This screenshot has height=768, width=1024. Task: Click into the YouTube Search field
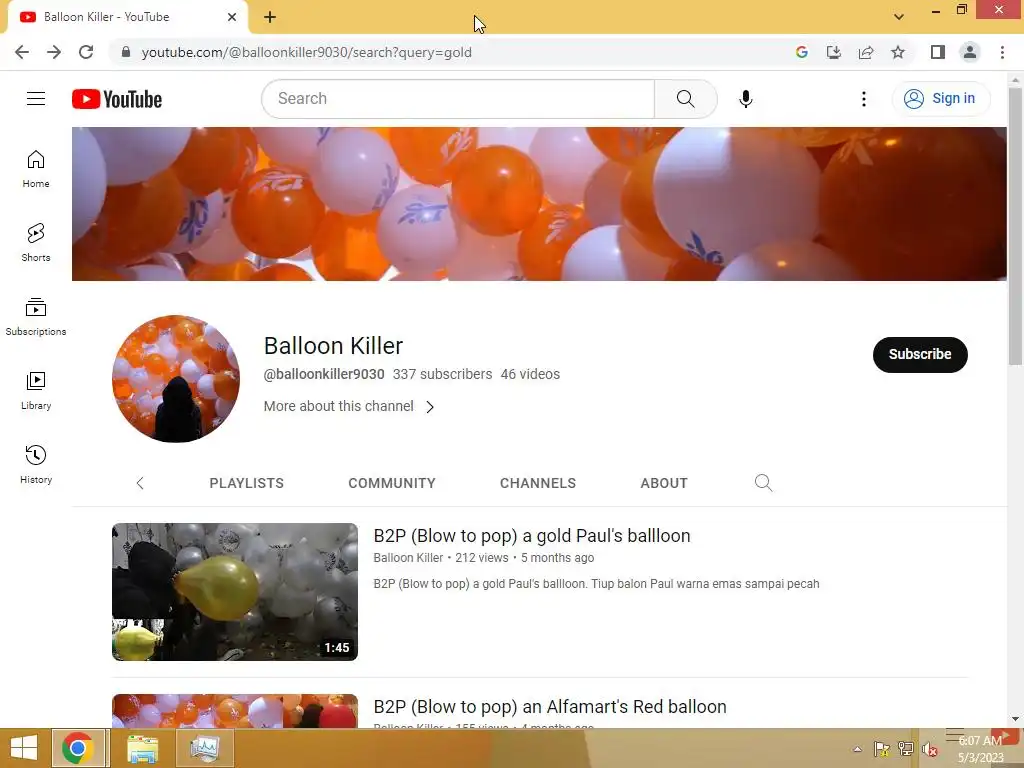coord(458,99)
